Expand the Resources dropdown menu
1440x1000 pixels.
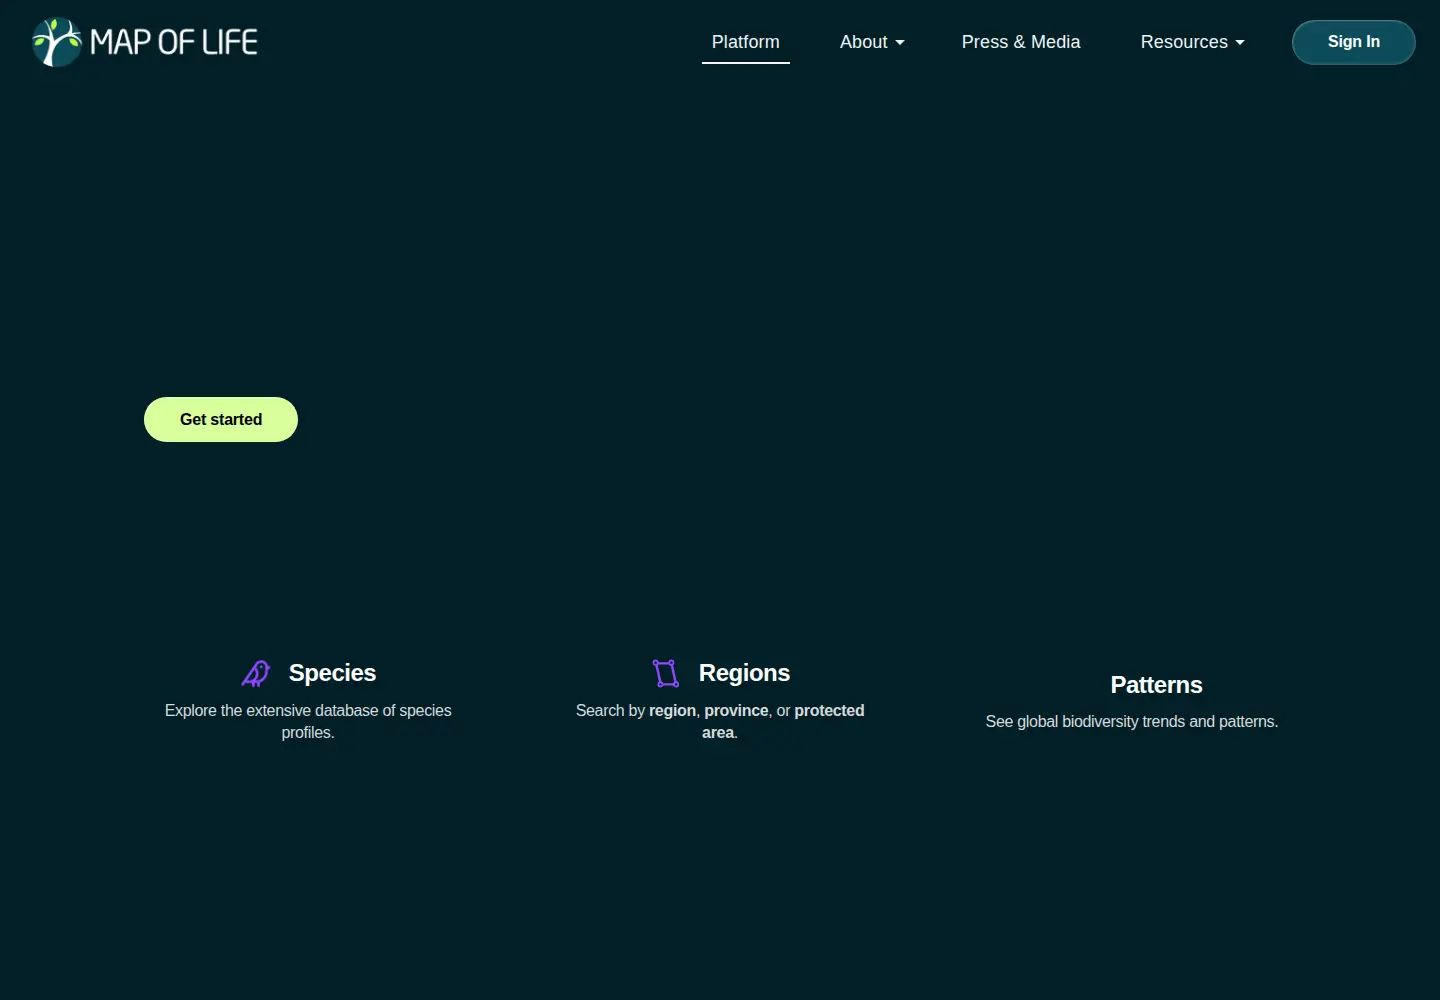click(1192, 42)
